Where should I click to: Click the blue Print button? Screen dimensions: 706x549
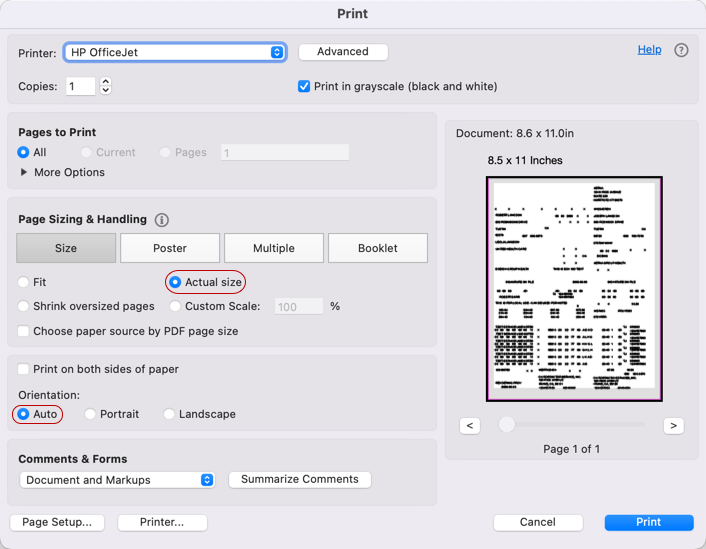[649, 522]
